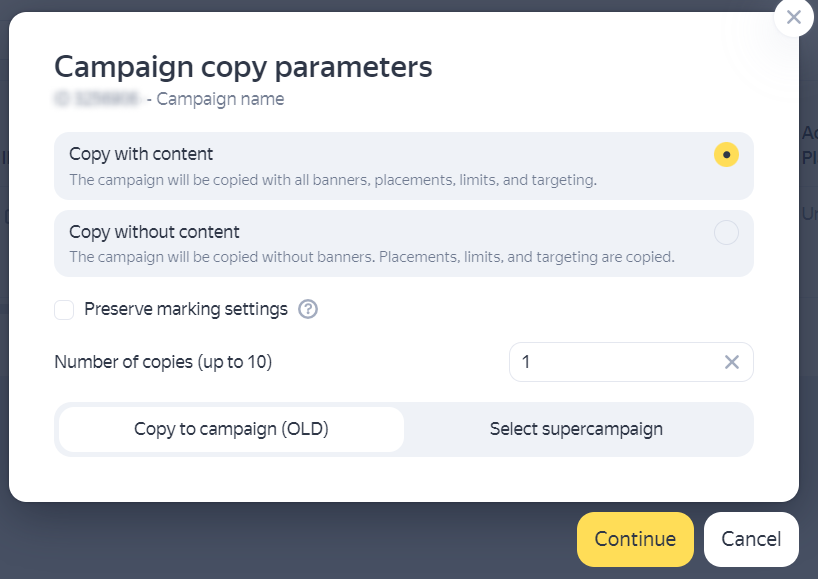
Task: Click the 'copied without banners' description text
Action: [x=371, y=257]
